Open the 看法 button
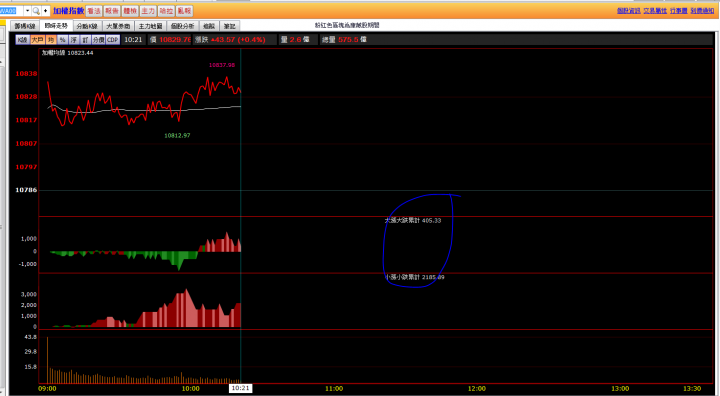 click(94, 11)
